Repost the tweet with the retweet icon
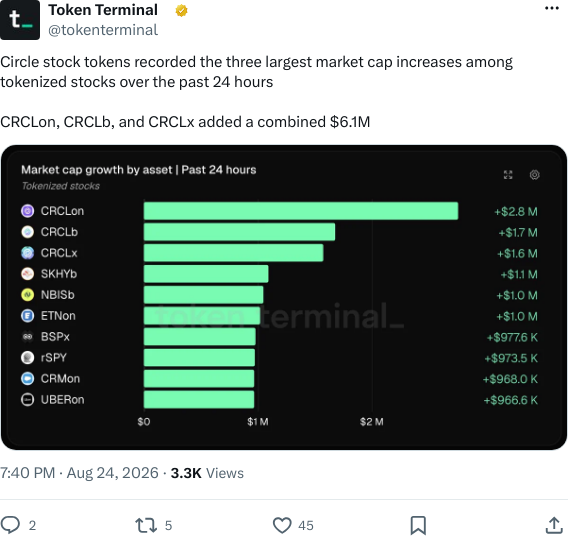Viewport: 568px width, 536px height. 146,525
